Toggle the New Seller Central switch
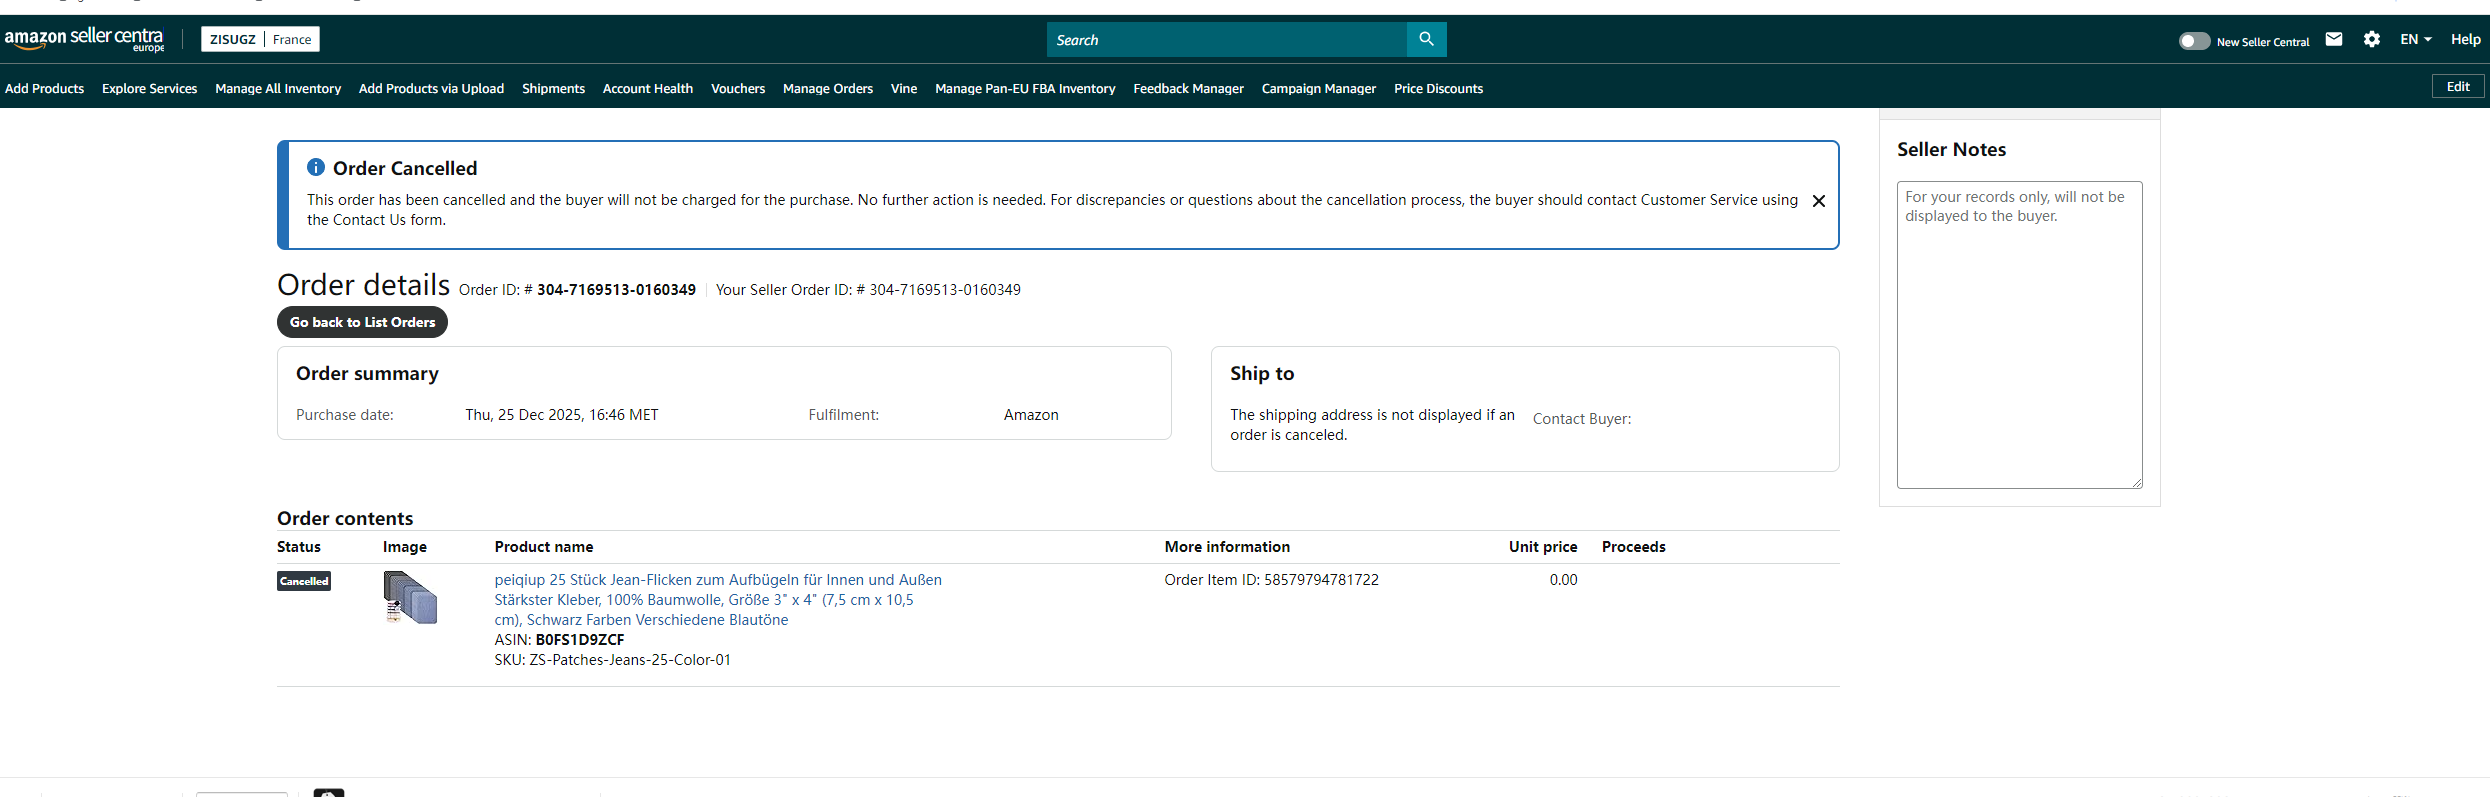2490x797 pixels. 2194,41
